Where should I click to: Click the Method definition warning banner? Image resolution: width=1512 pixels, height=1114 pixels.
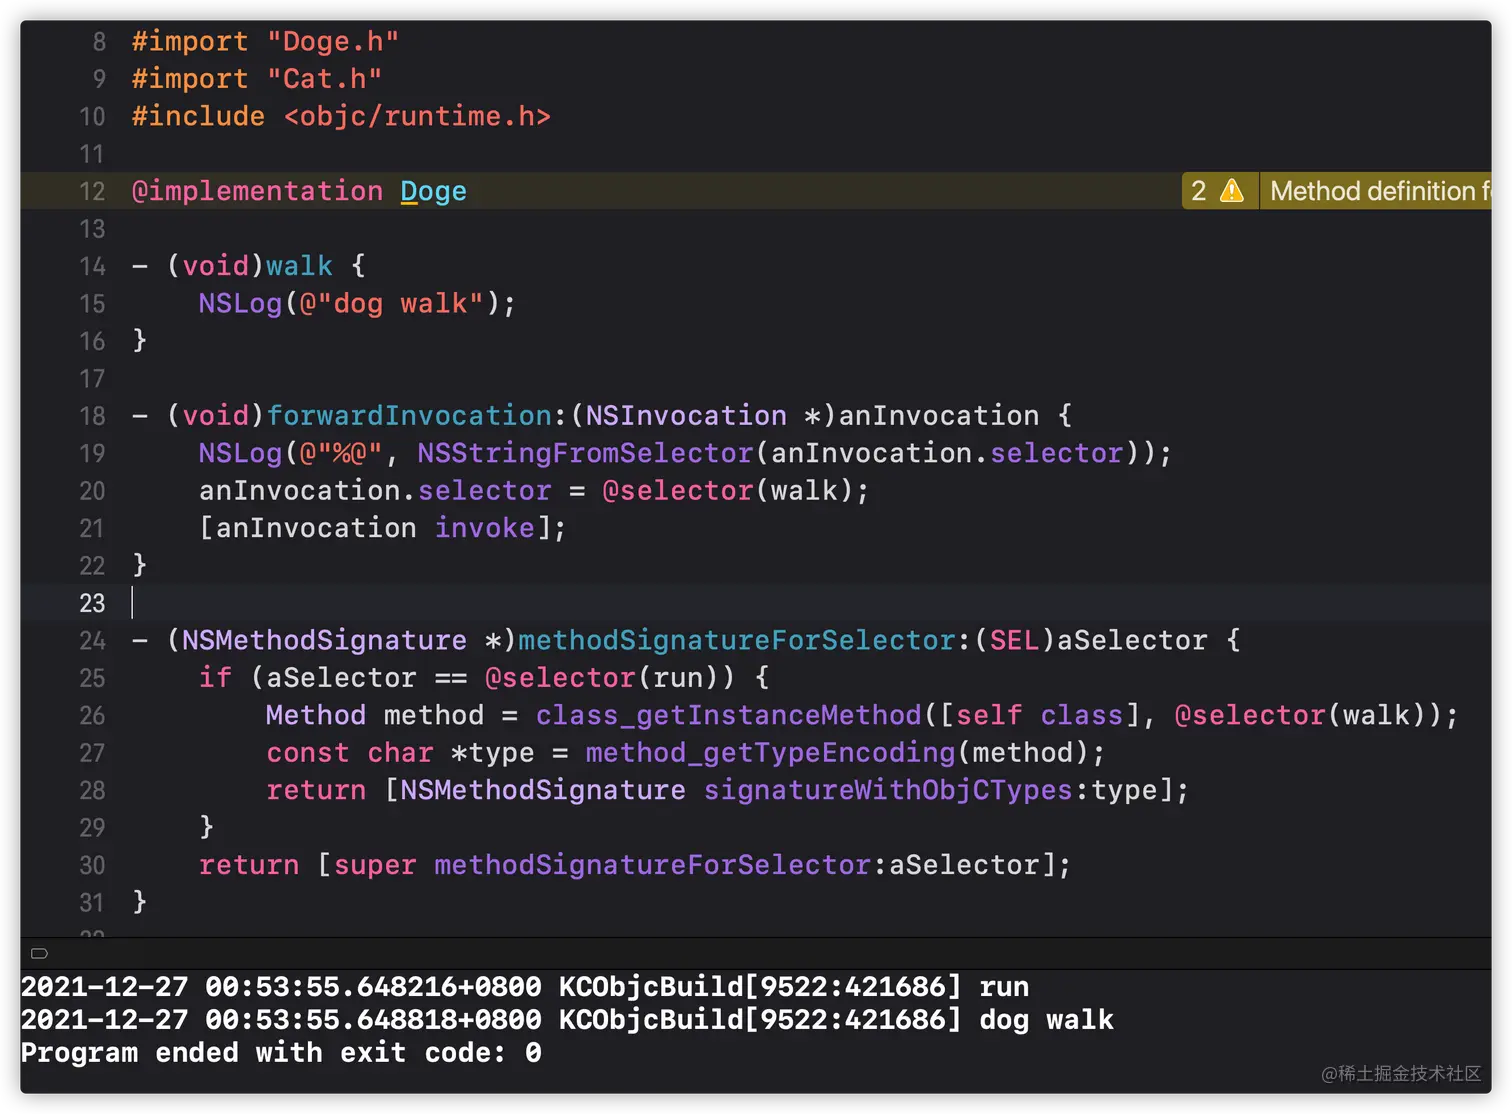(1378, 190)
